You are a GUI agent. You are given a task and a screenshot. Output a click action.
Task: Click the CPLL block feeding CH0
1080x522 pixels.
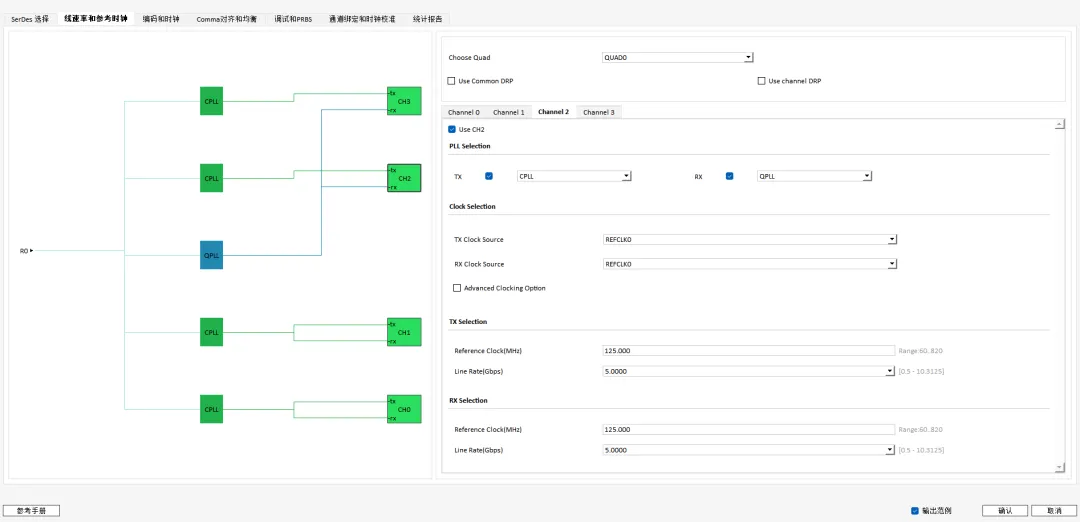pos(211,409)
